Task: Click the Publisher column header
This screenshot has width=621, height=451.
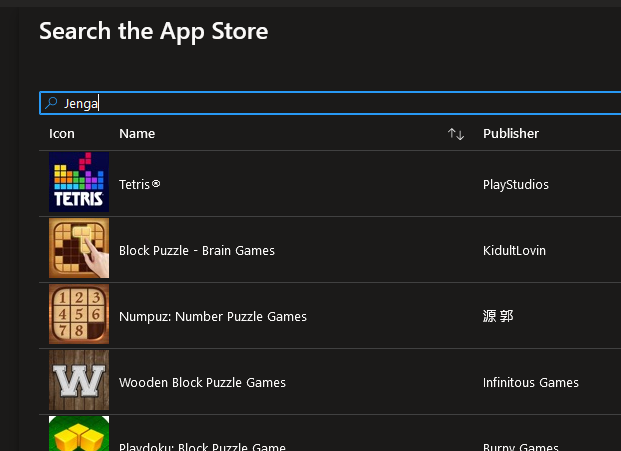Action: [x=511, y=133]
